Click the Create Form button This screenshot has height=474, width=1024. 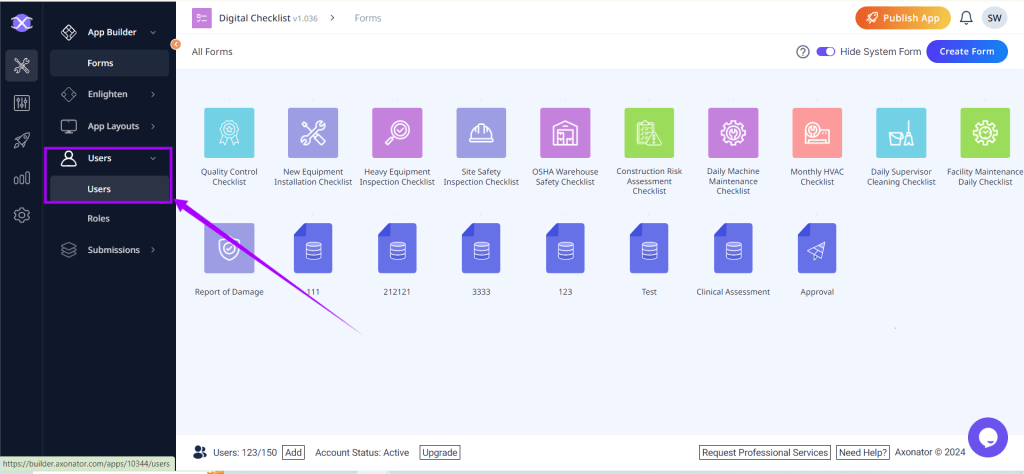(966, 52)
